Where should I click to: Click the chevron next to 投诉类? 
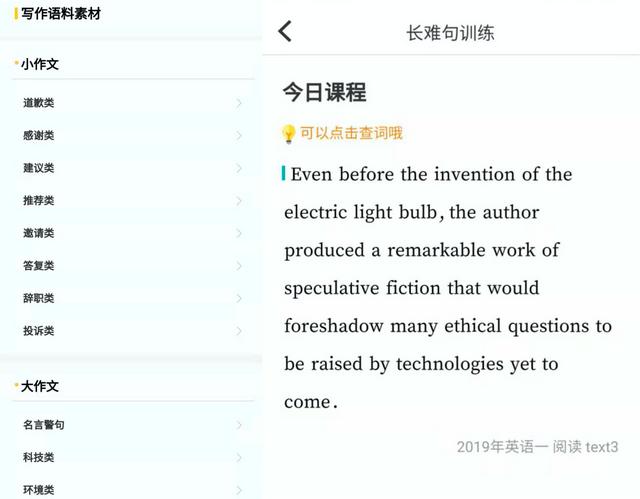[239, 331]
